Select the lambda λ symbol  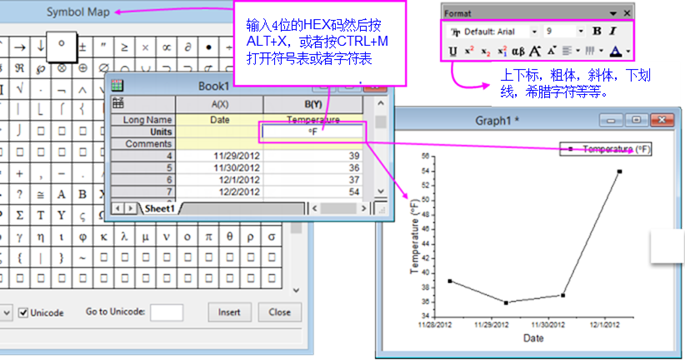point(125,236)
